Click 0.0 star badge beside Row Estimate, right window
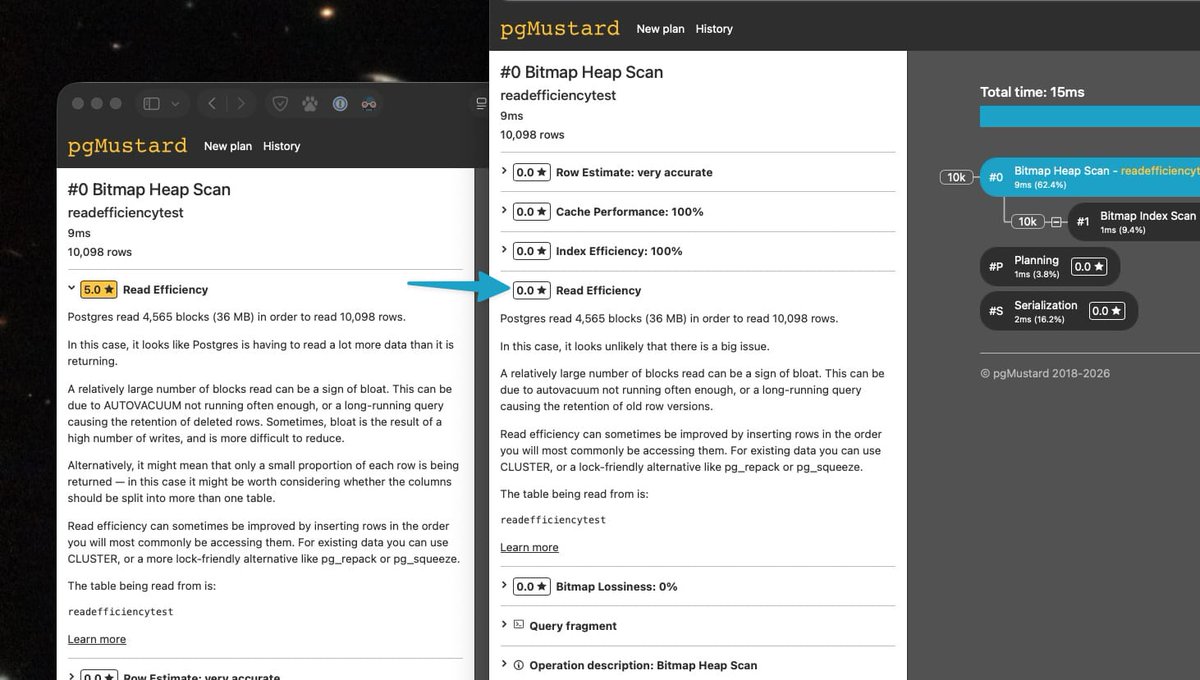1200x680 pixels. point(531,172)
